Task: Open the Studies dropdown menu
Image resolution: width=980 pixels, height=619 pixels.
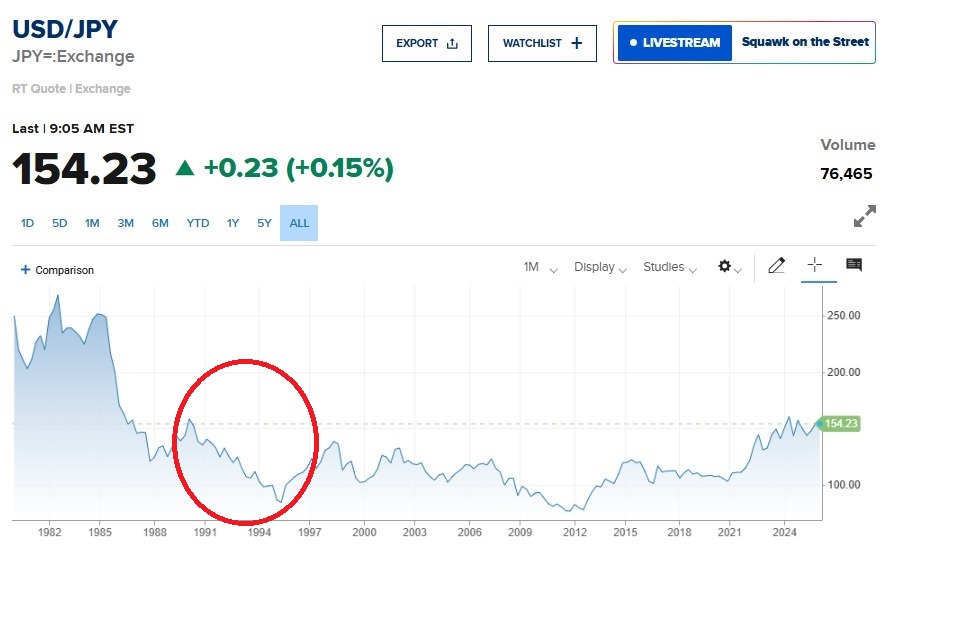Action: [x=670, y=267]
